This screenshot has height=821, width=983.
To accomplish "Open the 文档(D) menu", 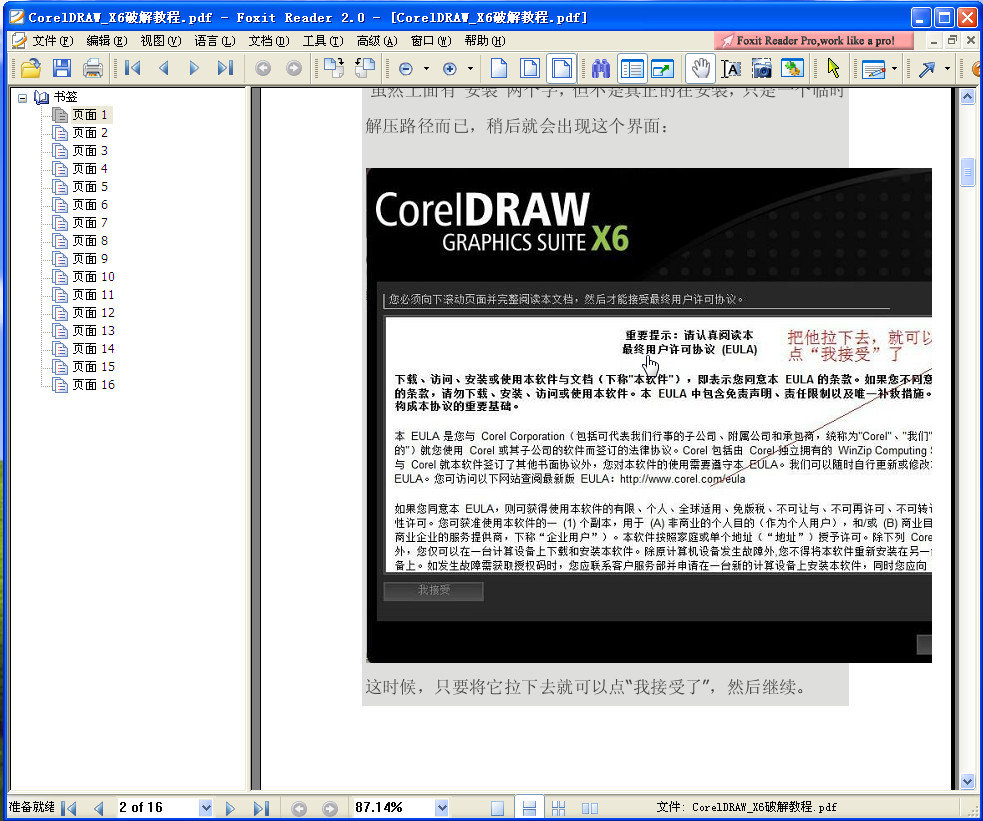I will (x=269, y=41).
